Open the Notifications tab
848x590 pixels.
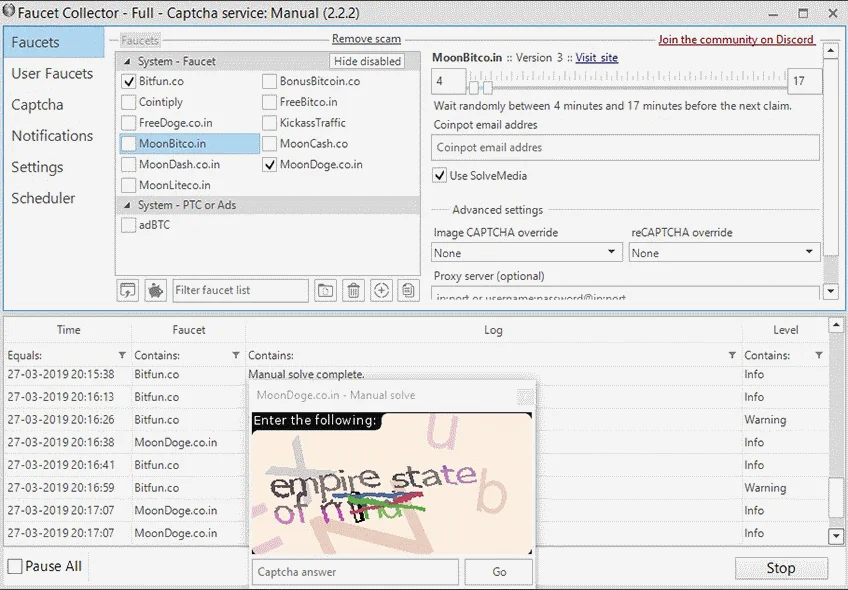pos(52,136)
